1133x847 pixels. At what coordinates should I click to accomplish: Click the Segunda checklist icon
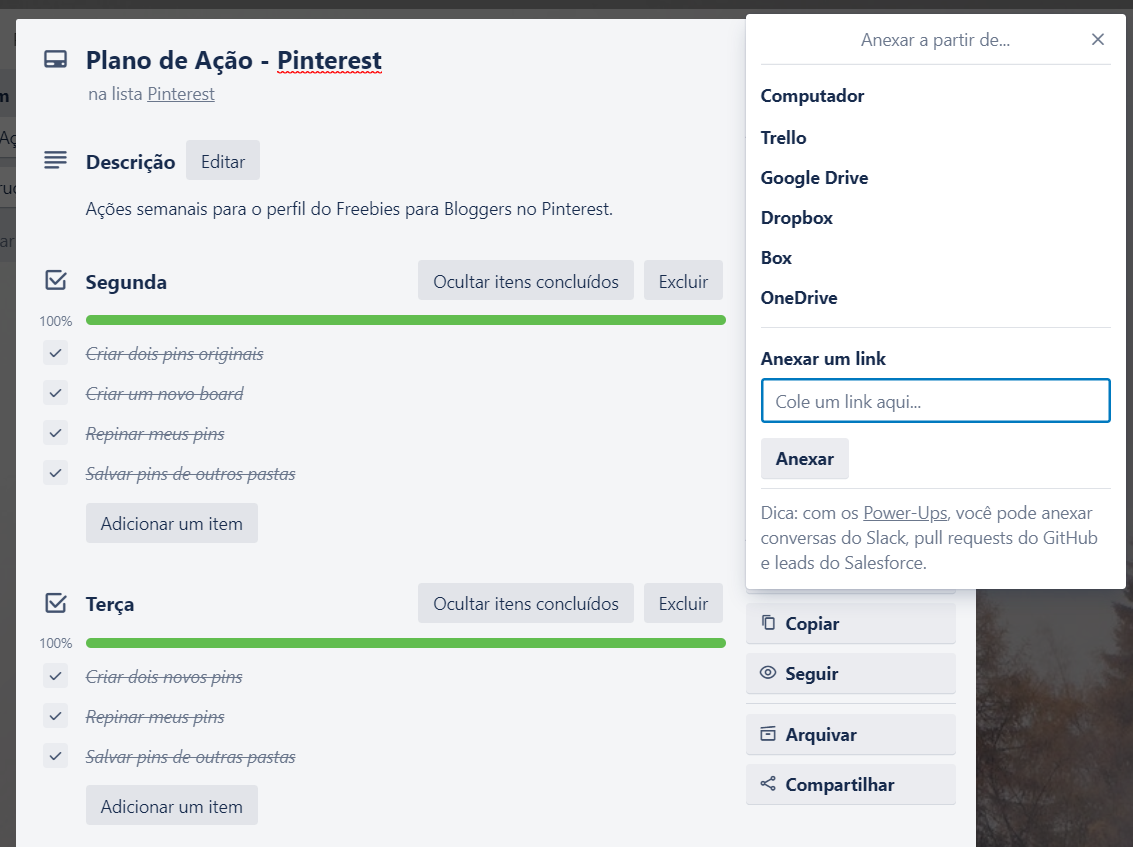[56, 281]
